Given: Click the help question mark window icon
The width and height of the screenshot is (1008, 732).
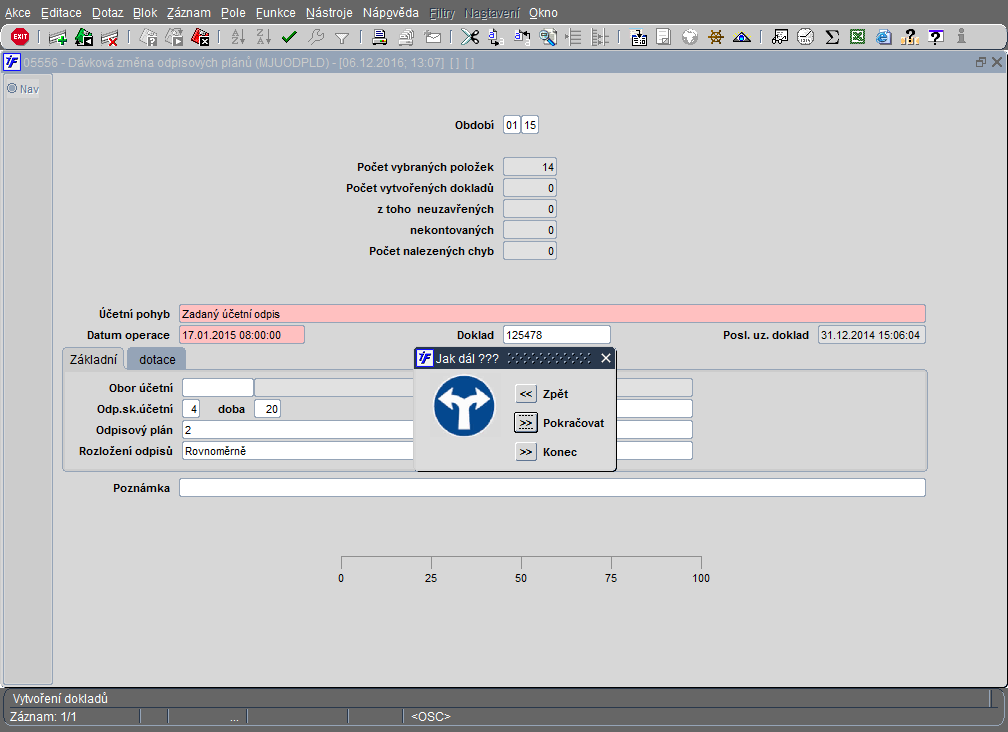Looking at the screenshot, I should pyautogui.click(x=936, y=37).
